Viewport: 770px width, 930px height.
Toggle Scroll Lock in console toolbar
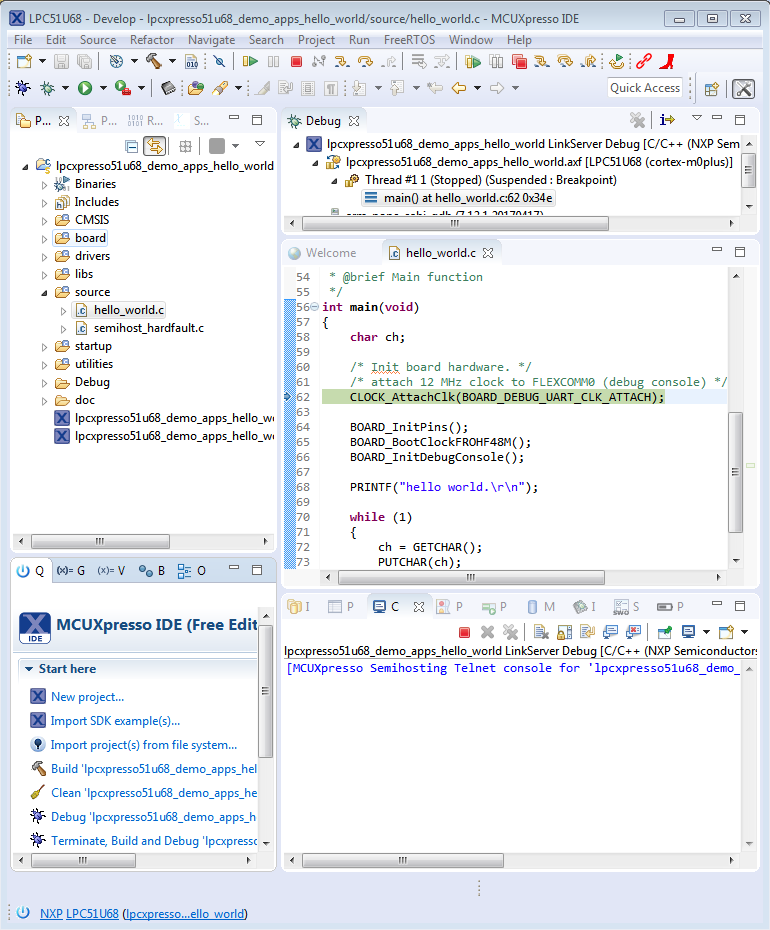coord(563,632)
